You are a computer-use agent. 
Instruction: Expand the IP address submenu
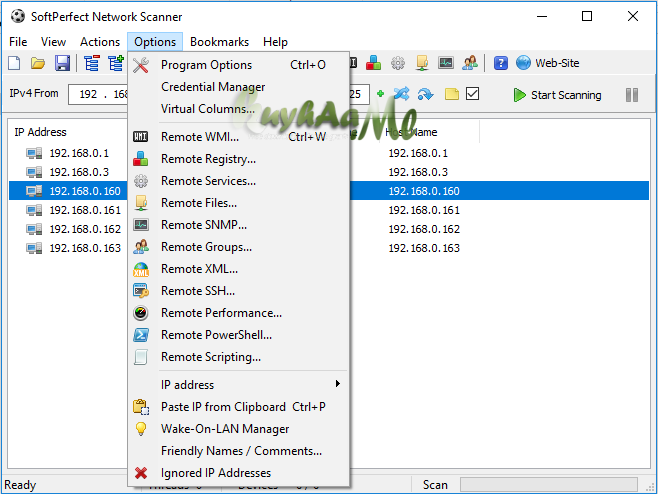point(238,385)
